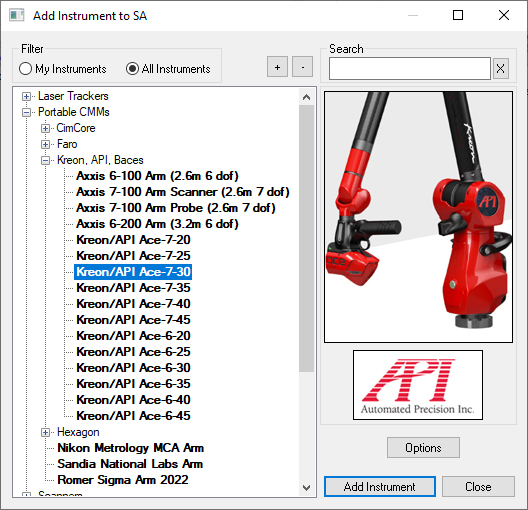Choose Kreon/API Ace-7-20
The image size is (528, 510).
133,240
